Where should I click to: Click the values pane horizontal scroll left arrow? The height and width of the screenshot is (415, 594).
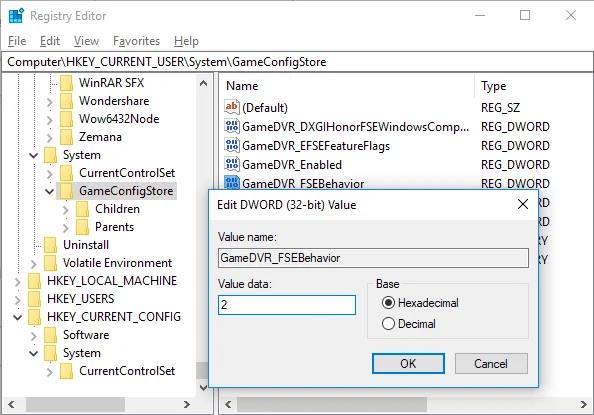click(228, 404)
